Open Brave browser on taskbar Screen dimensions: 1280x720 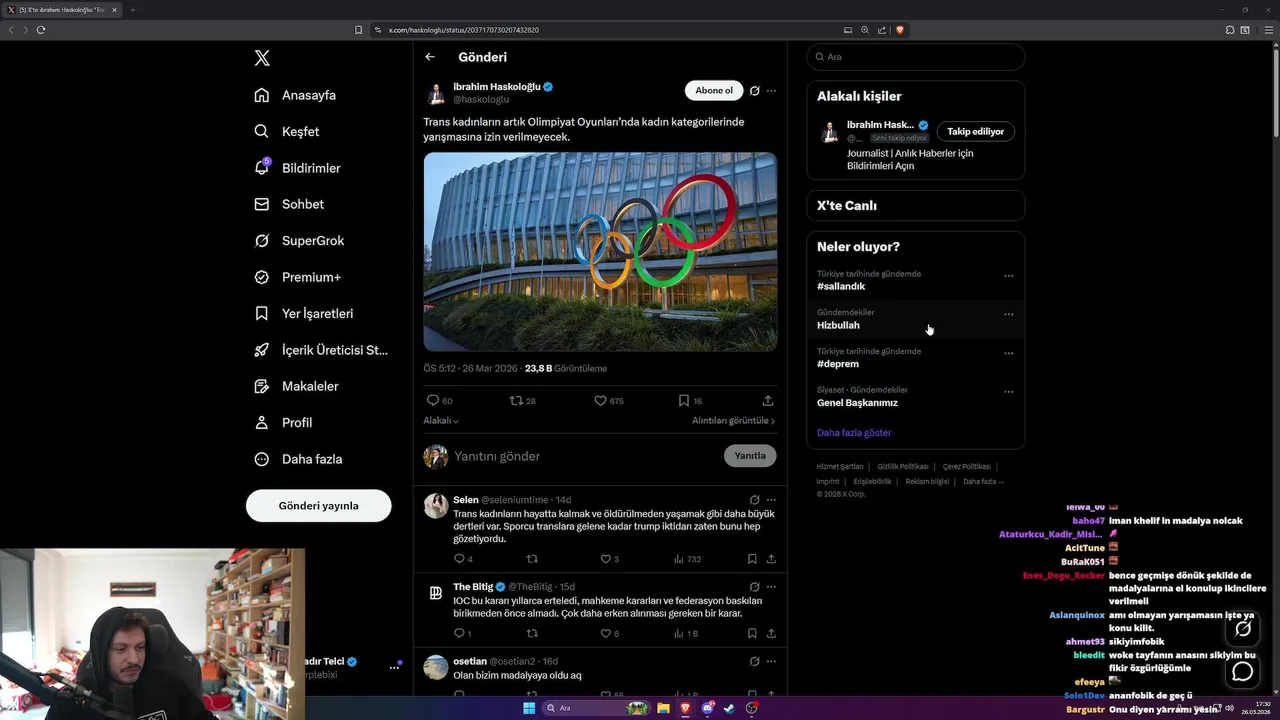[685, 708]
